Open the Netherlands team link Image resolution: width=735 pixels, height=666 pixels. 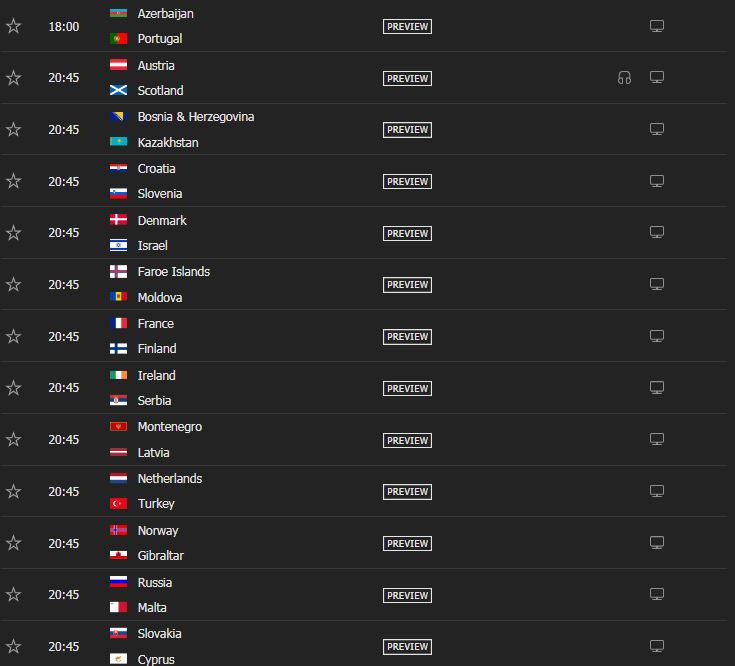(170, 479)
